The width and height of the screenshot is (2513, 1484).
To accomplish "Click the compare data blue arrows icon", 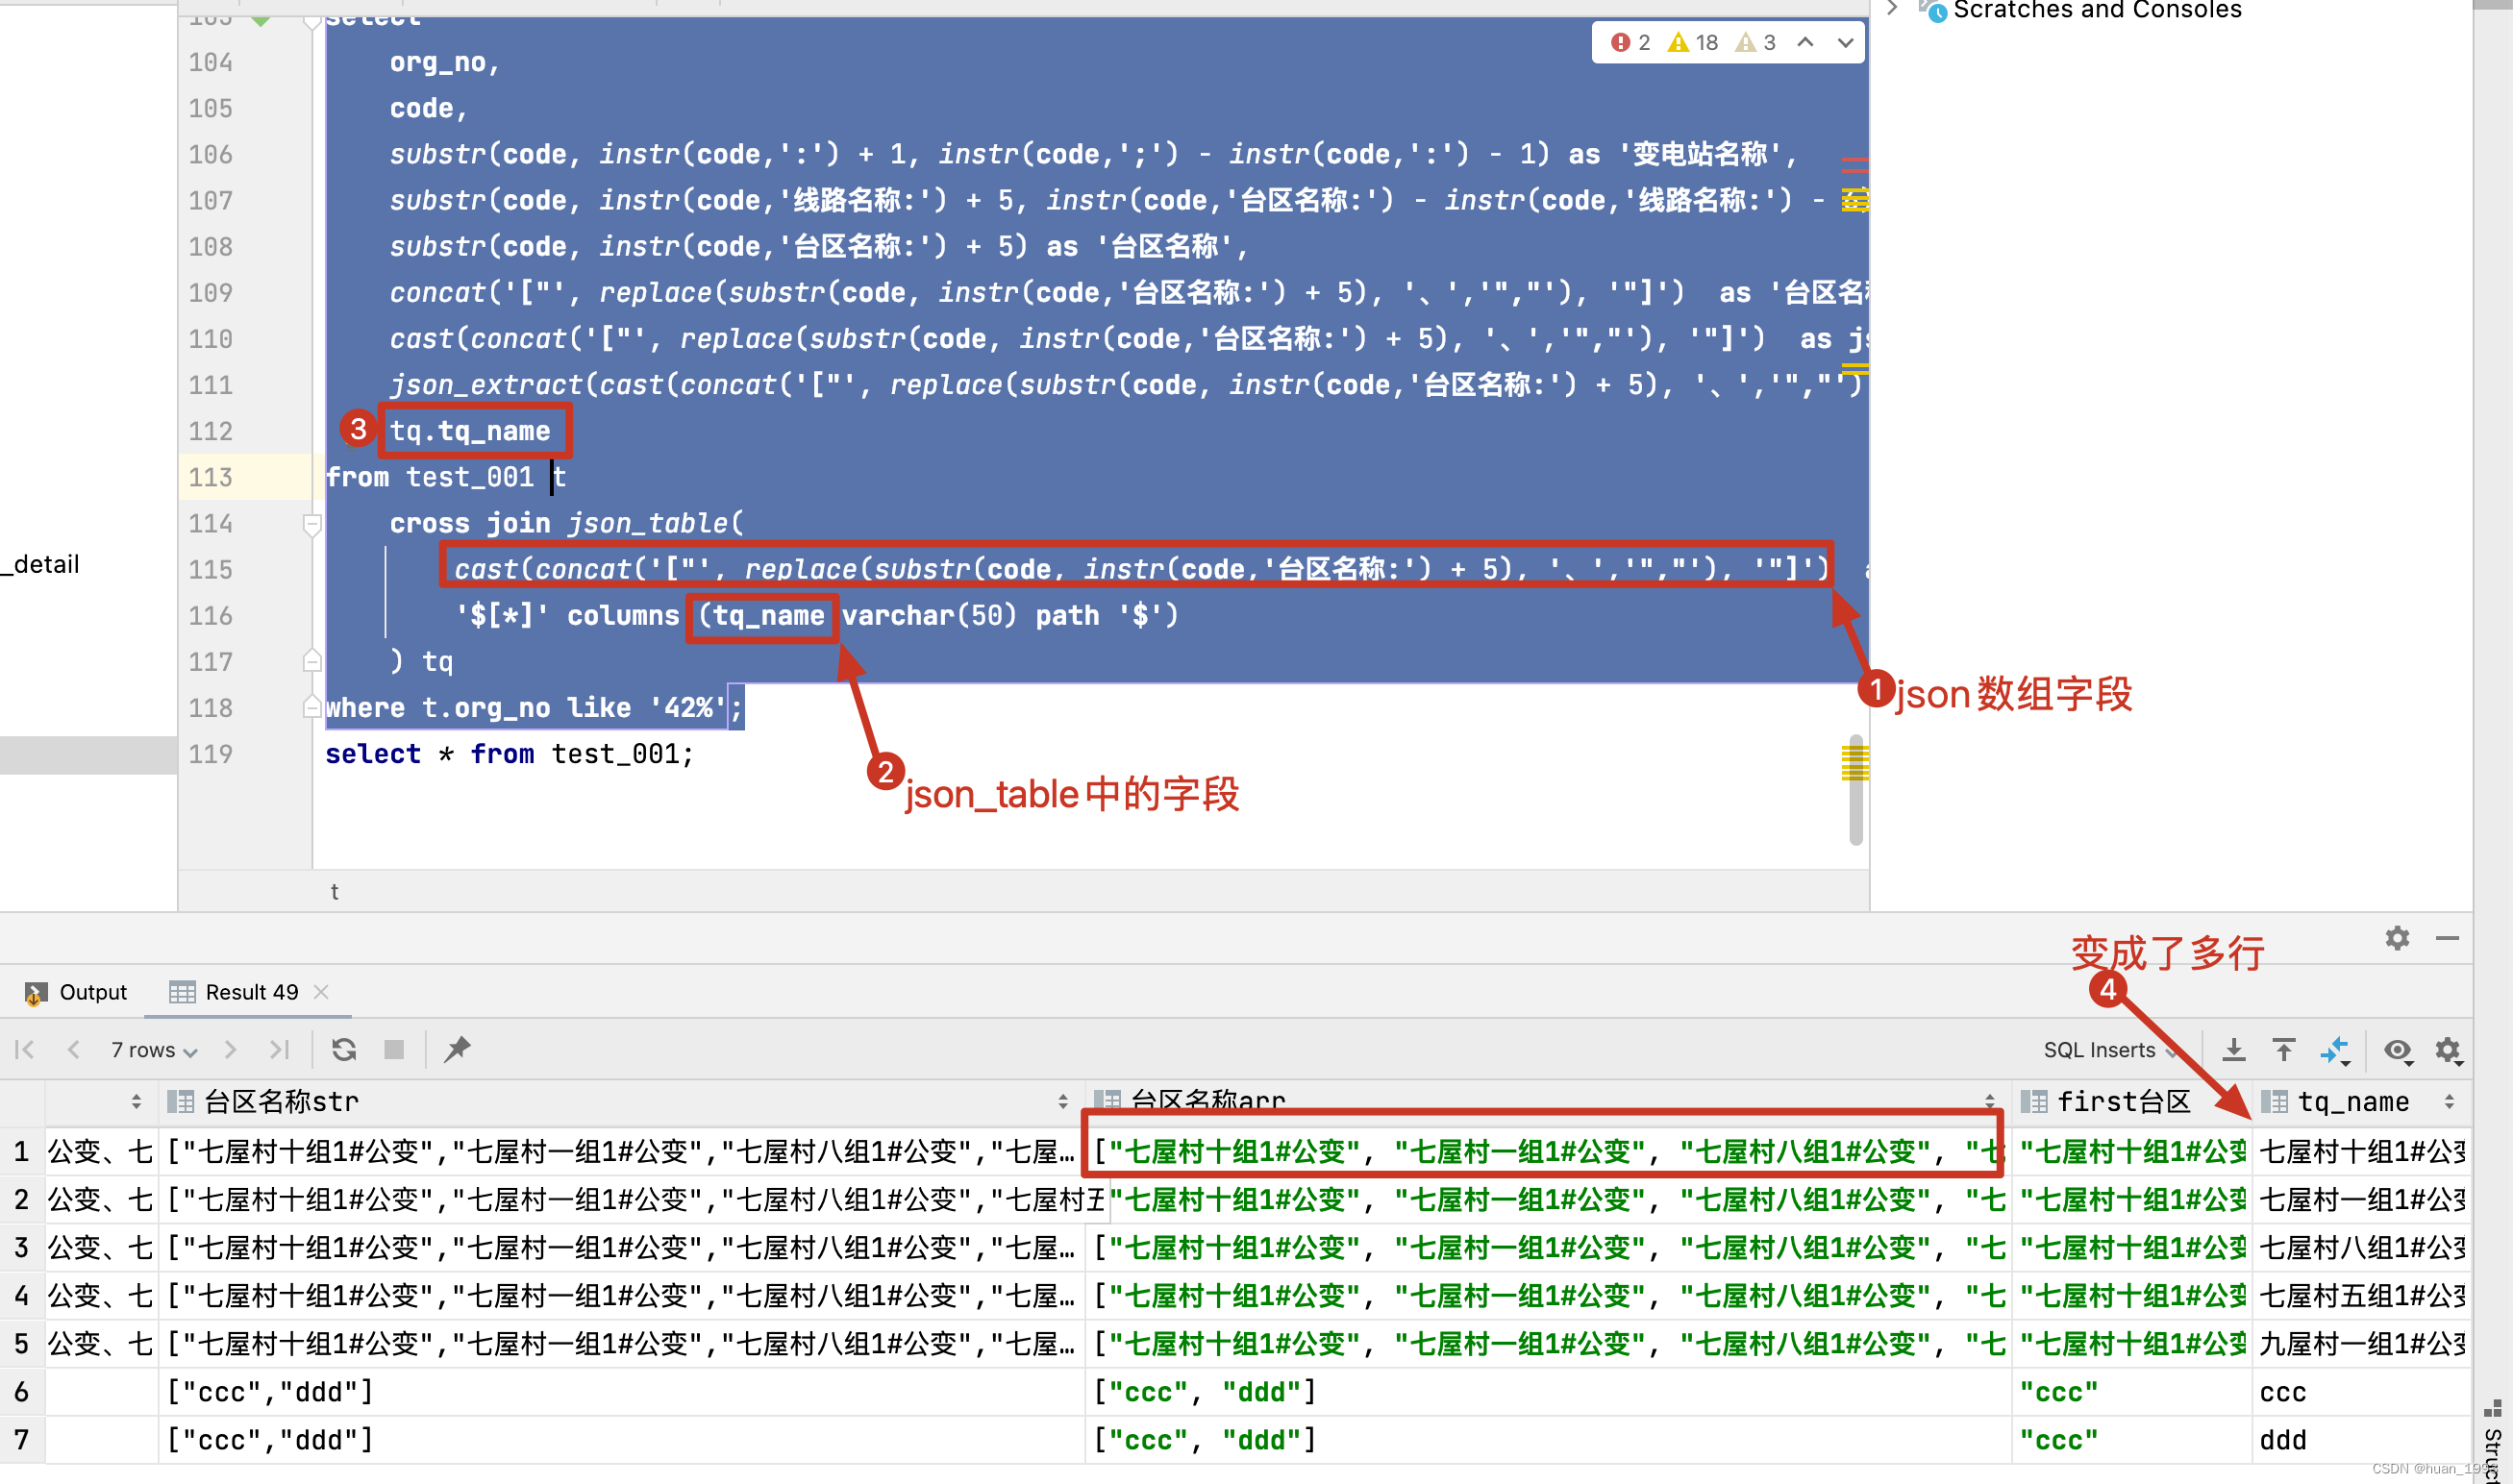I will (2334, 1049).
